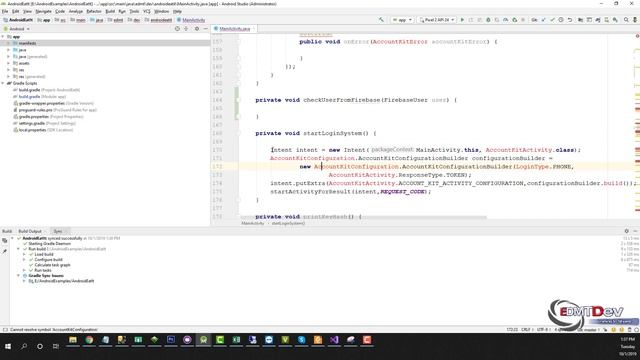Hide the Project panel with minus icon
Screen dimensions: 640x360
click(x=206, y=29)
